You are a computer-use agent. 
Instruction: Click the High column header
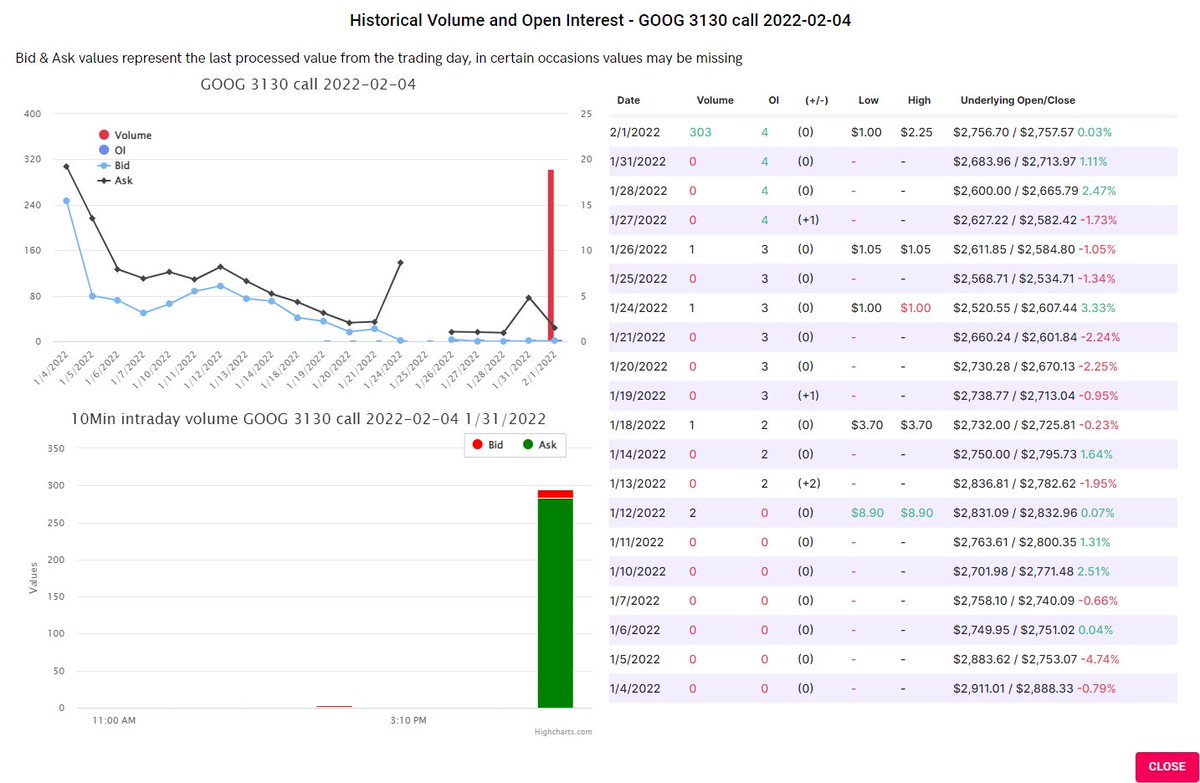(919, 100)
